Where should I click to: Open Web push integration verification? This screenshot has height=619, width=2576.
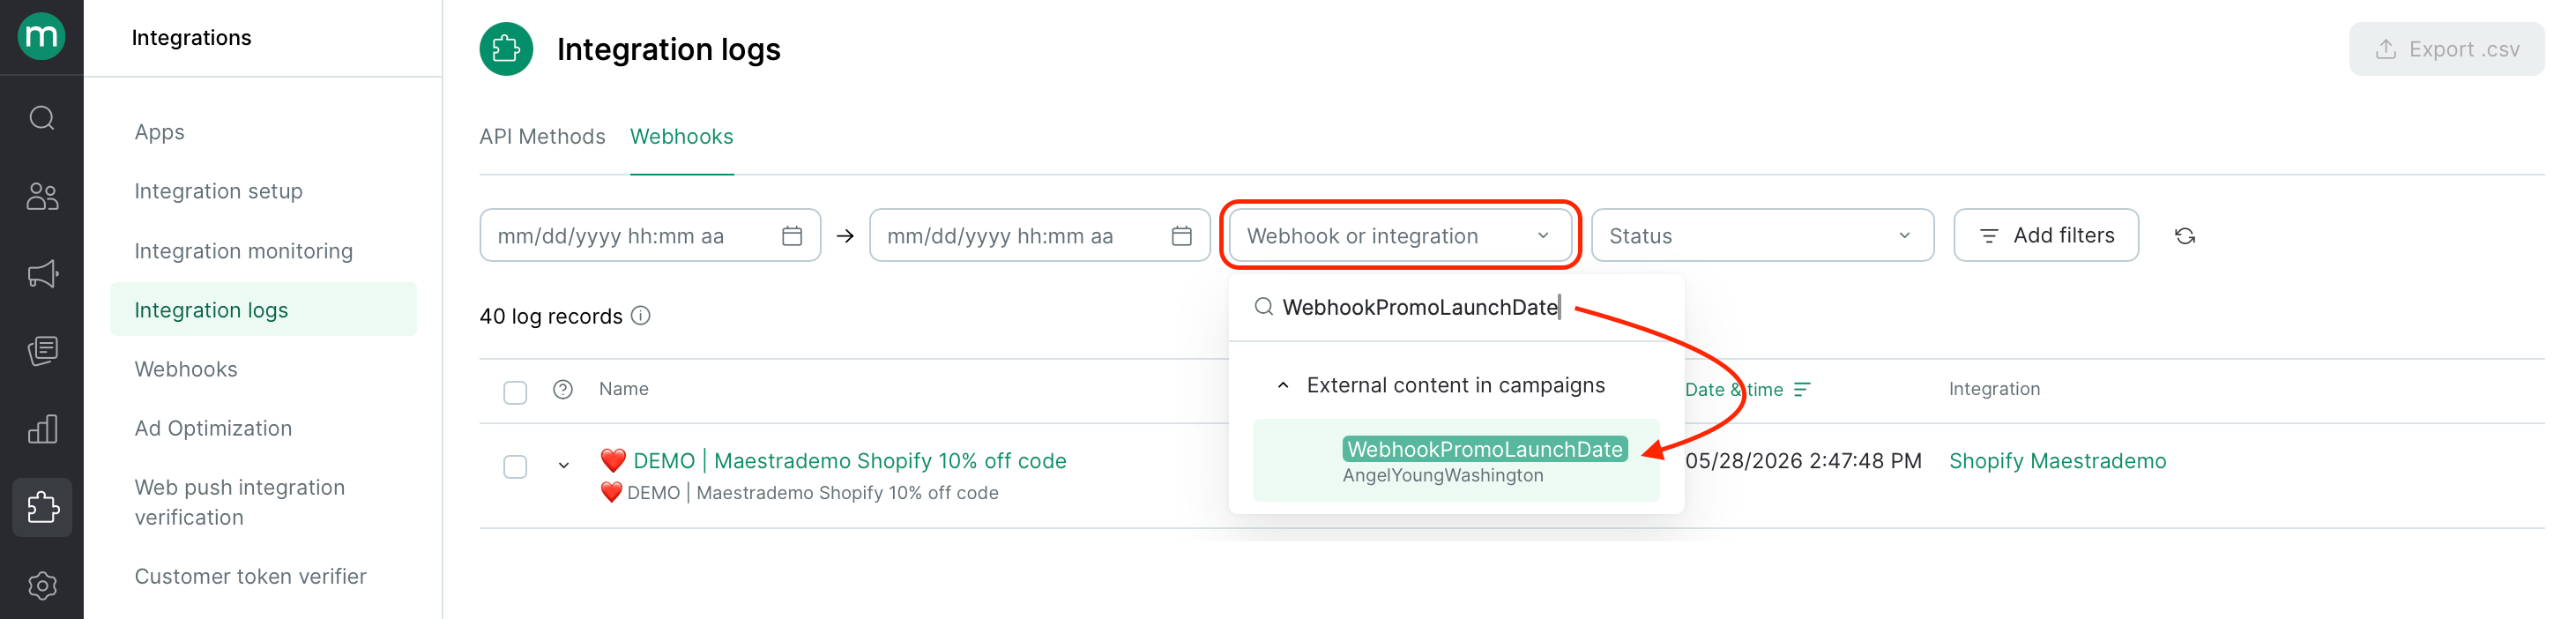click(239, 502)
